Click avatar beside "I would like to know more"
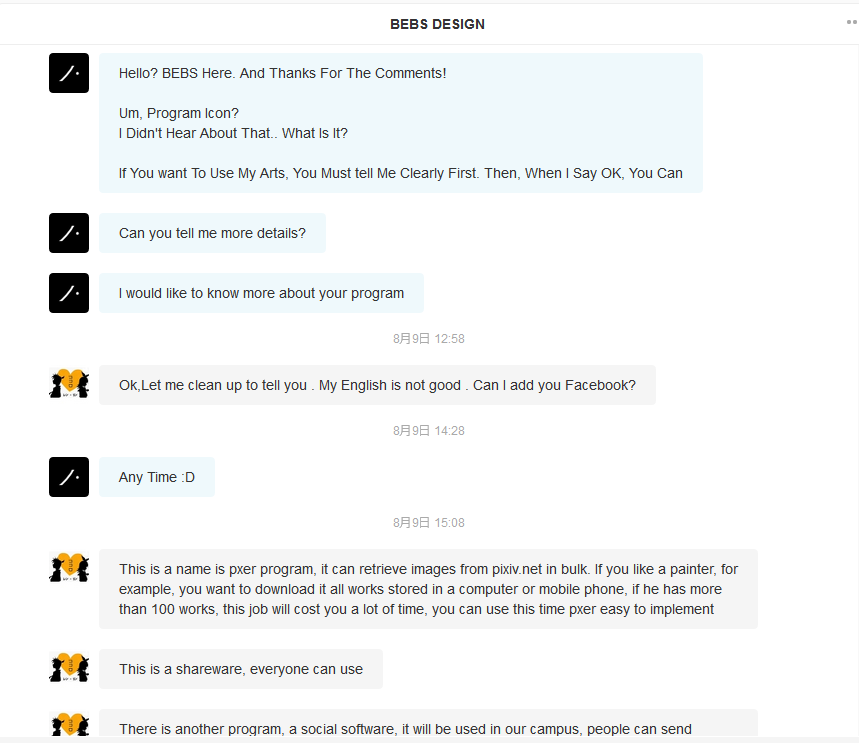The image size is (859, 743). tap(69, 293)
